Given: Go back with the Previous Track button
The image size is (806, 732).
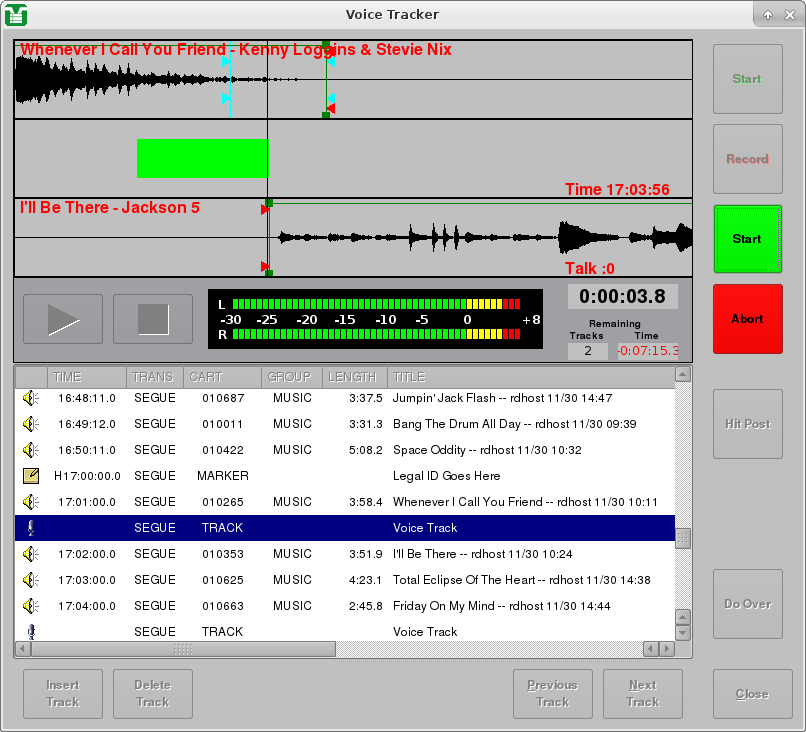Looking at the screenshot, I should point(552,693).
